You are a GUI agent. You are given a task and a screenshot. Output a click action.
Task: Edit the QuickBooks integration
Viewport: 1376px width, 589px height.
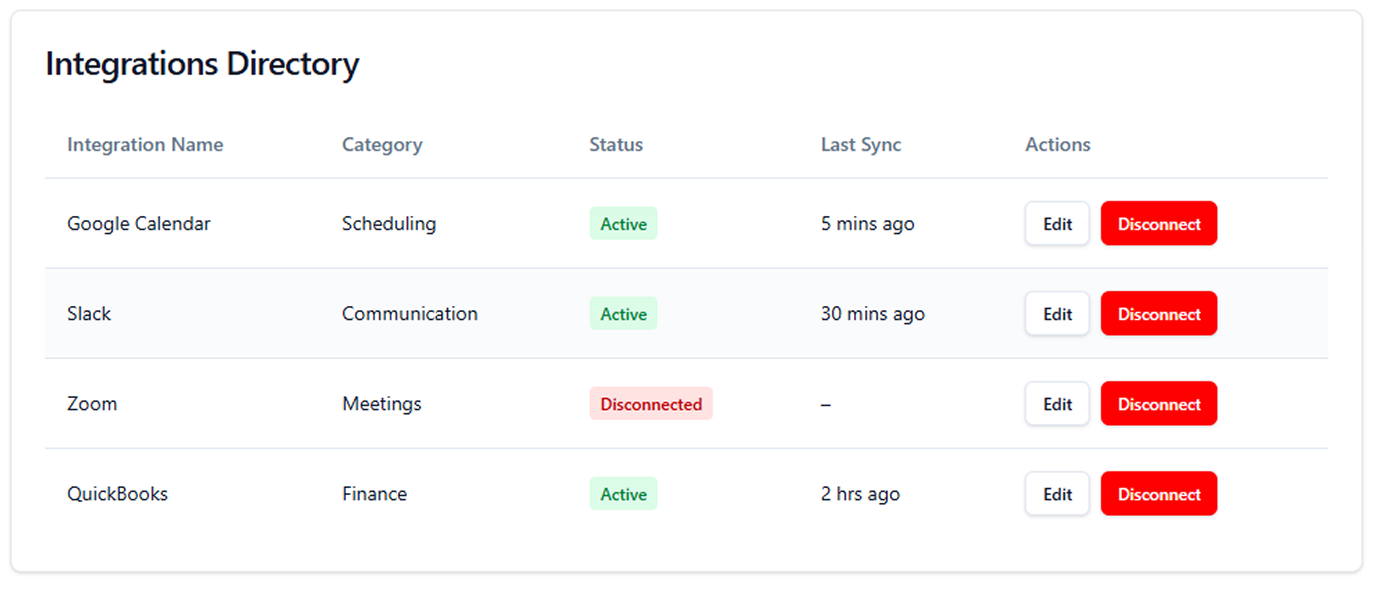coord(1057,494)
